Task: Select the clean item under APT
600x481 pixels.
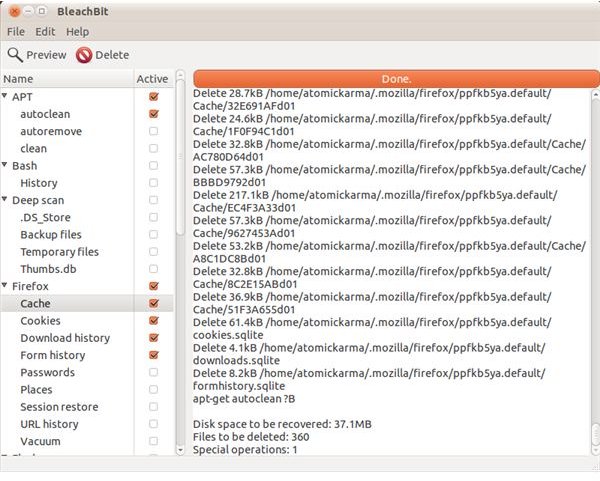Action: pyautogui.click(x=34, y=148)
